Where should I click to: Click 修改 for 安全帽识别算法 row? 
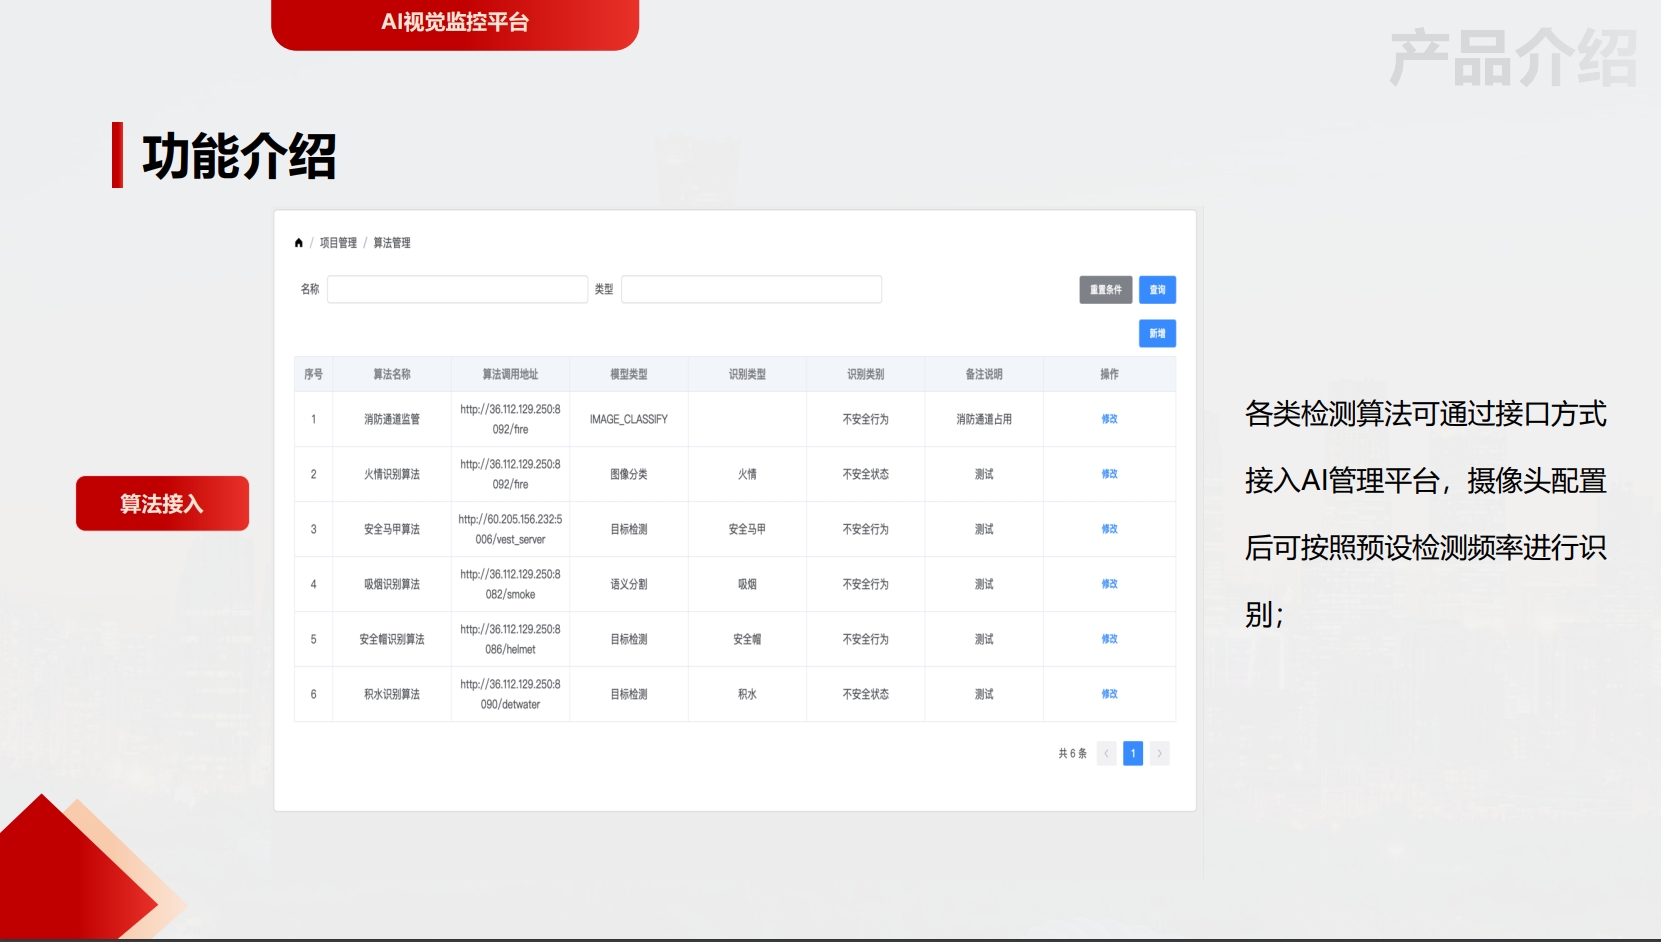click(1109, 639)
